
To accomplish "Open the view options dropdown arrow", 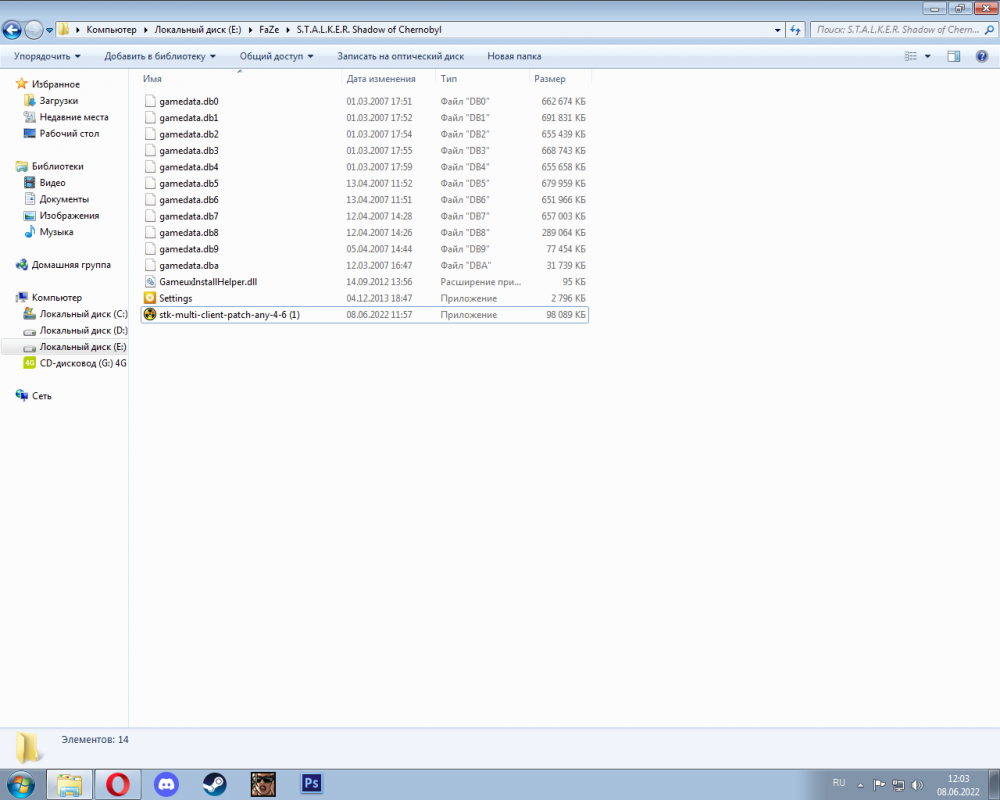I will point(927,56).
